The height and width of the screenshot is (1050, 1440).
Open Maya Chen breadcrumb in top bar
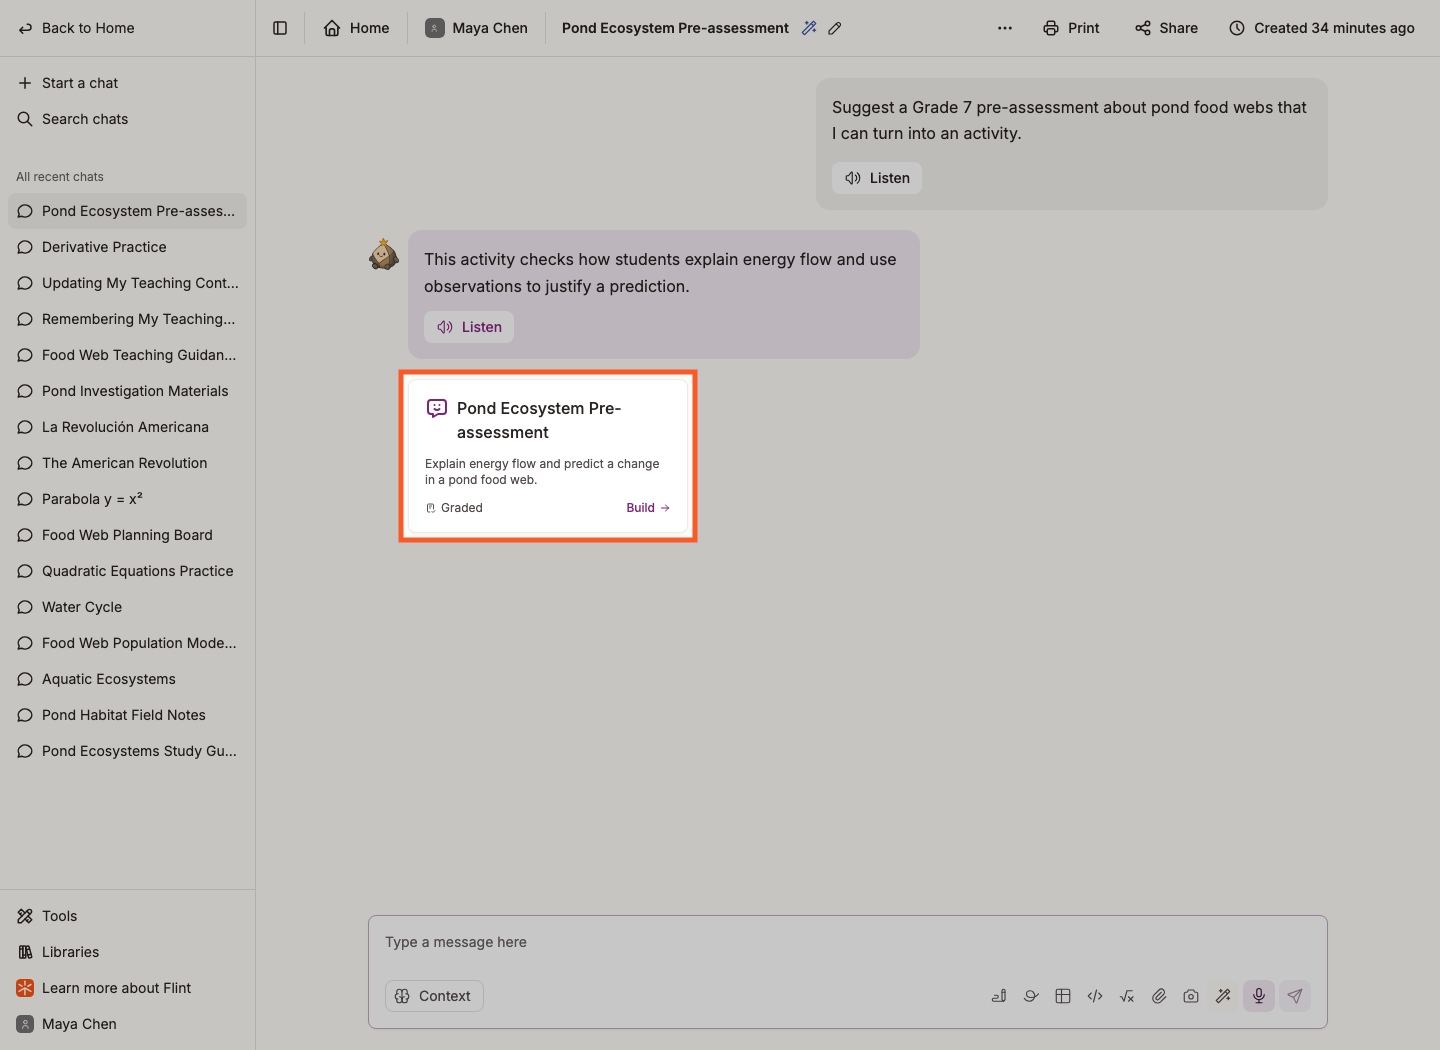[x=476, y=28]
